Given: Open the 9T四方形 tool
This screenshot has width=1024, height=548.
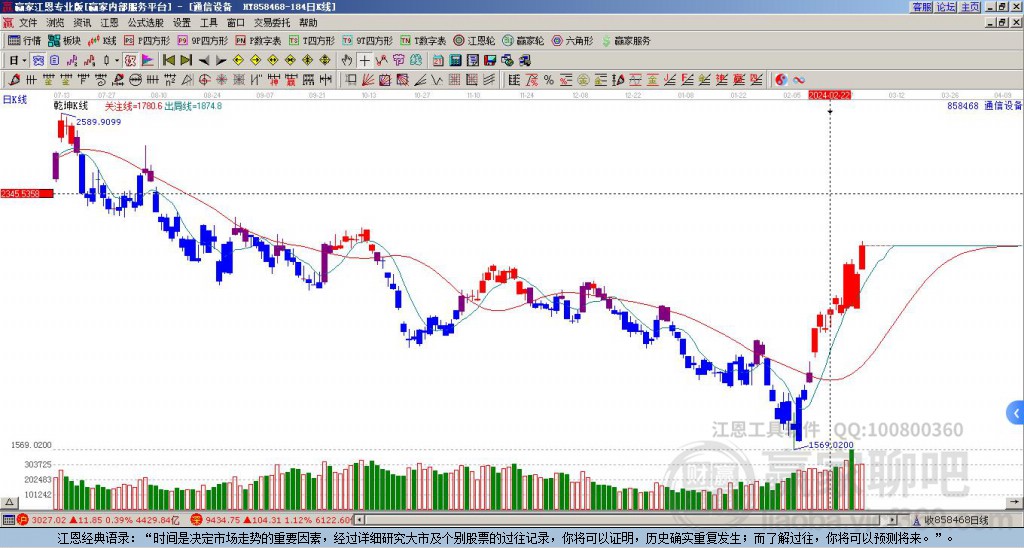Looking at the screenshot, I should [368, 40].
